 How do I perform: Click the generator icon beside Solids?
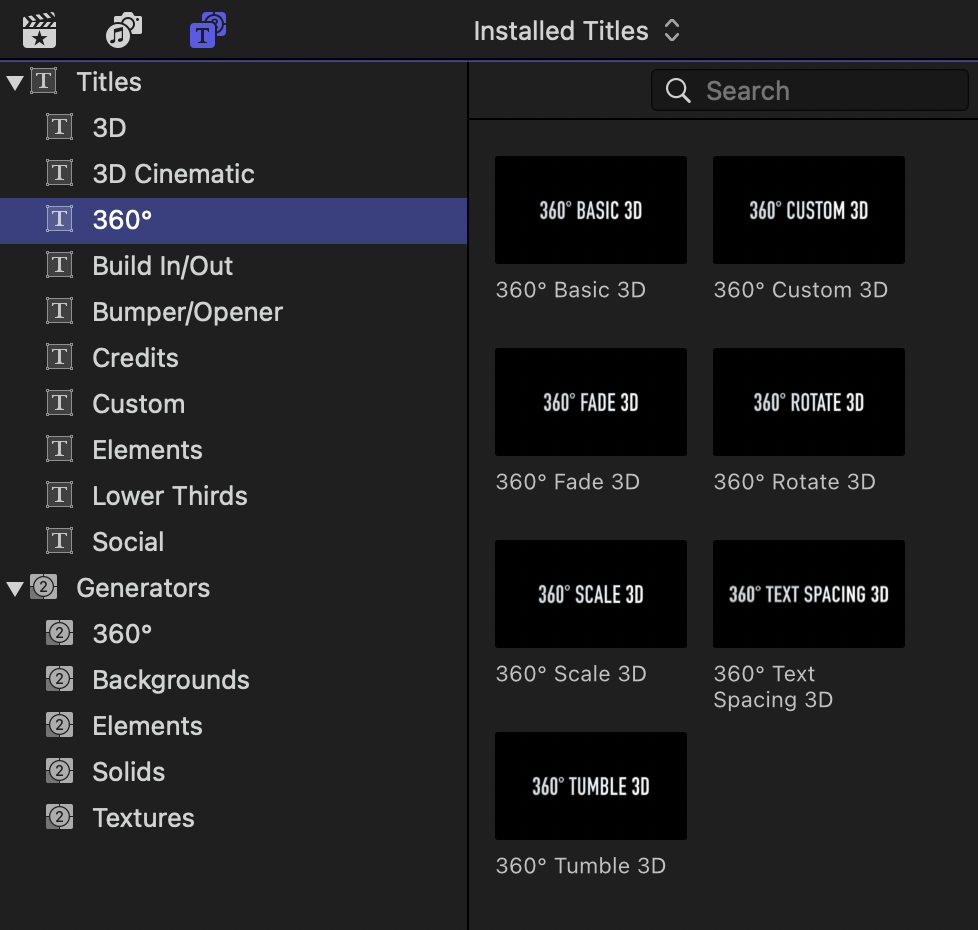click(59, 771)
